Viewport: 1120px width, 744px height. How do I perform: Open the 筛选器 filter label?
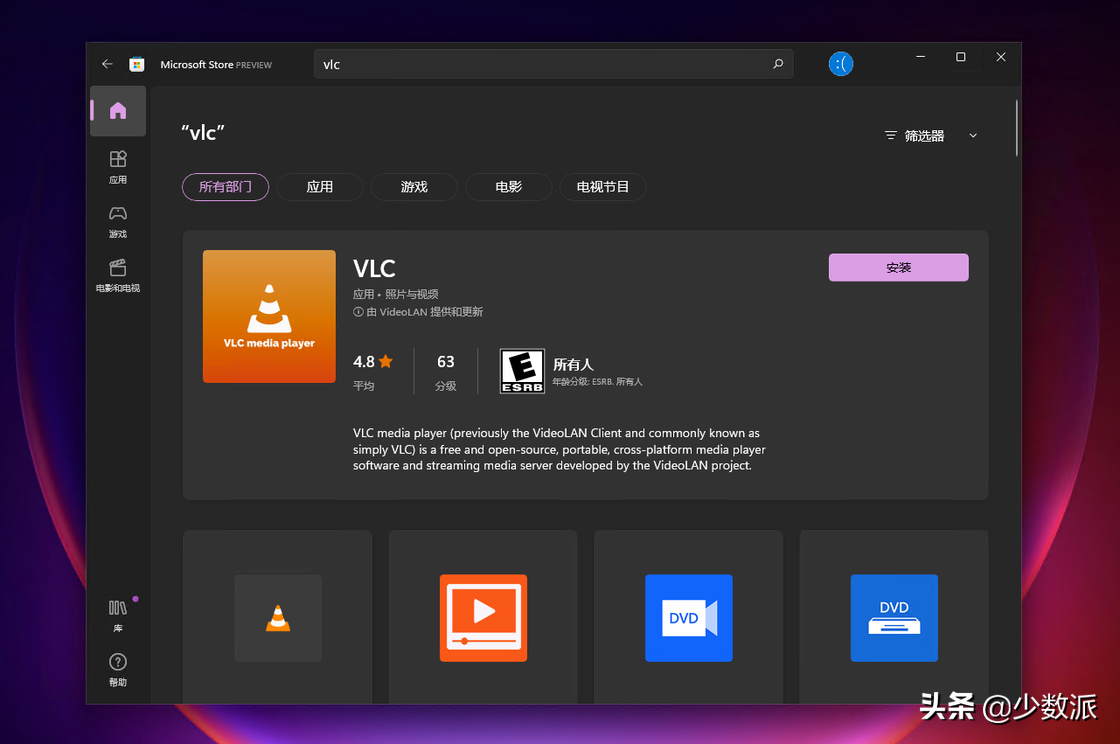[x=924, y=136]
